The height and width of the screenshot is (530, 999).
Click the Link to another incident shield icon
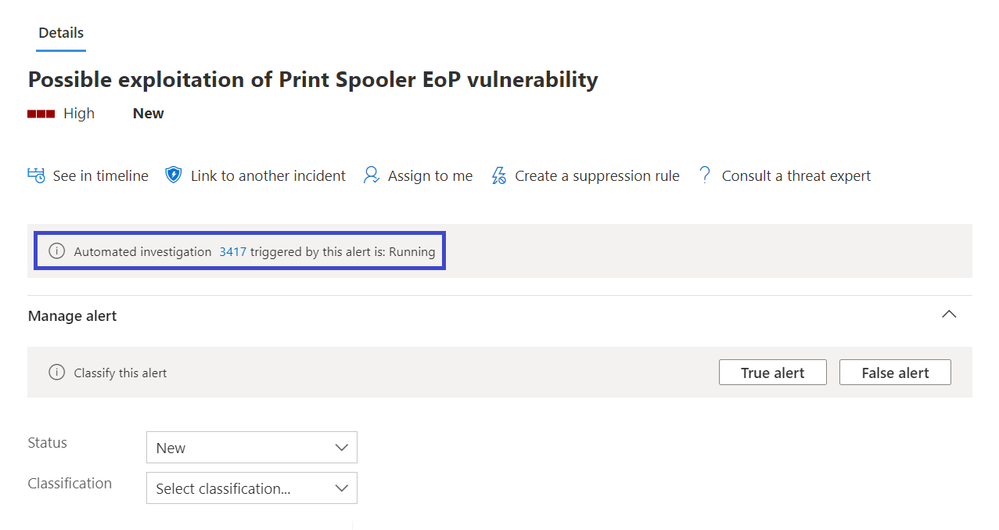coord(173,175)
